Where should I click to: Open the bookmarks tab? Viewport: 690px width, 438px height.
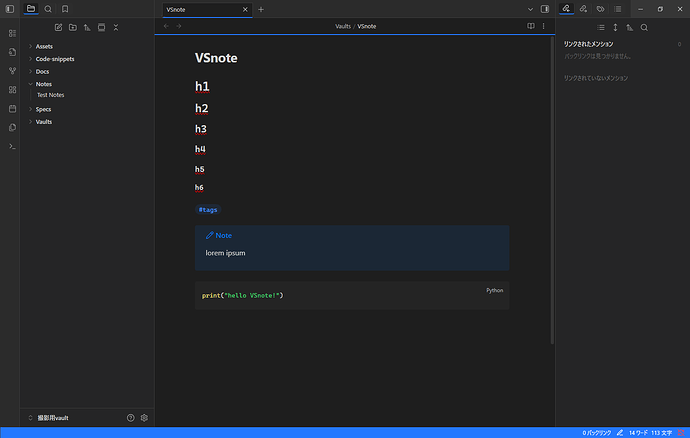tap(65, 9)
